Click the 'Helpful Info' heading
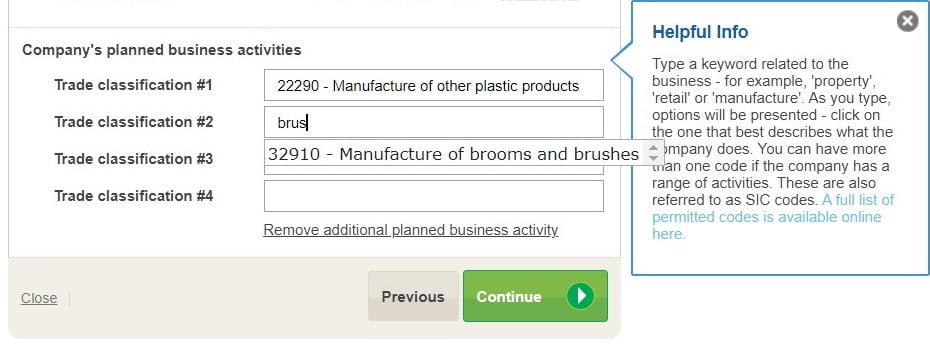 click(x=700, y=32)
